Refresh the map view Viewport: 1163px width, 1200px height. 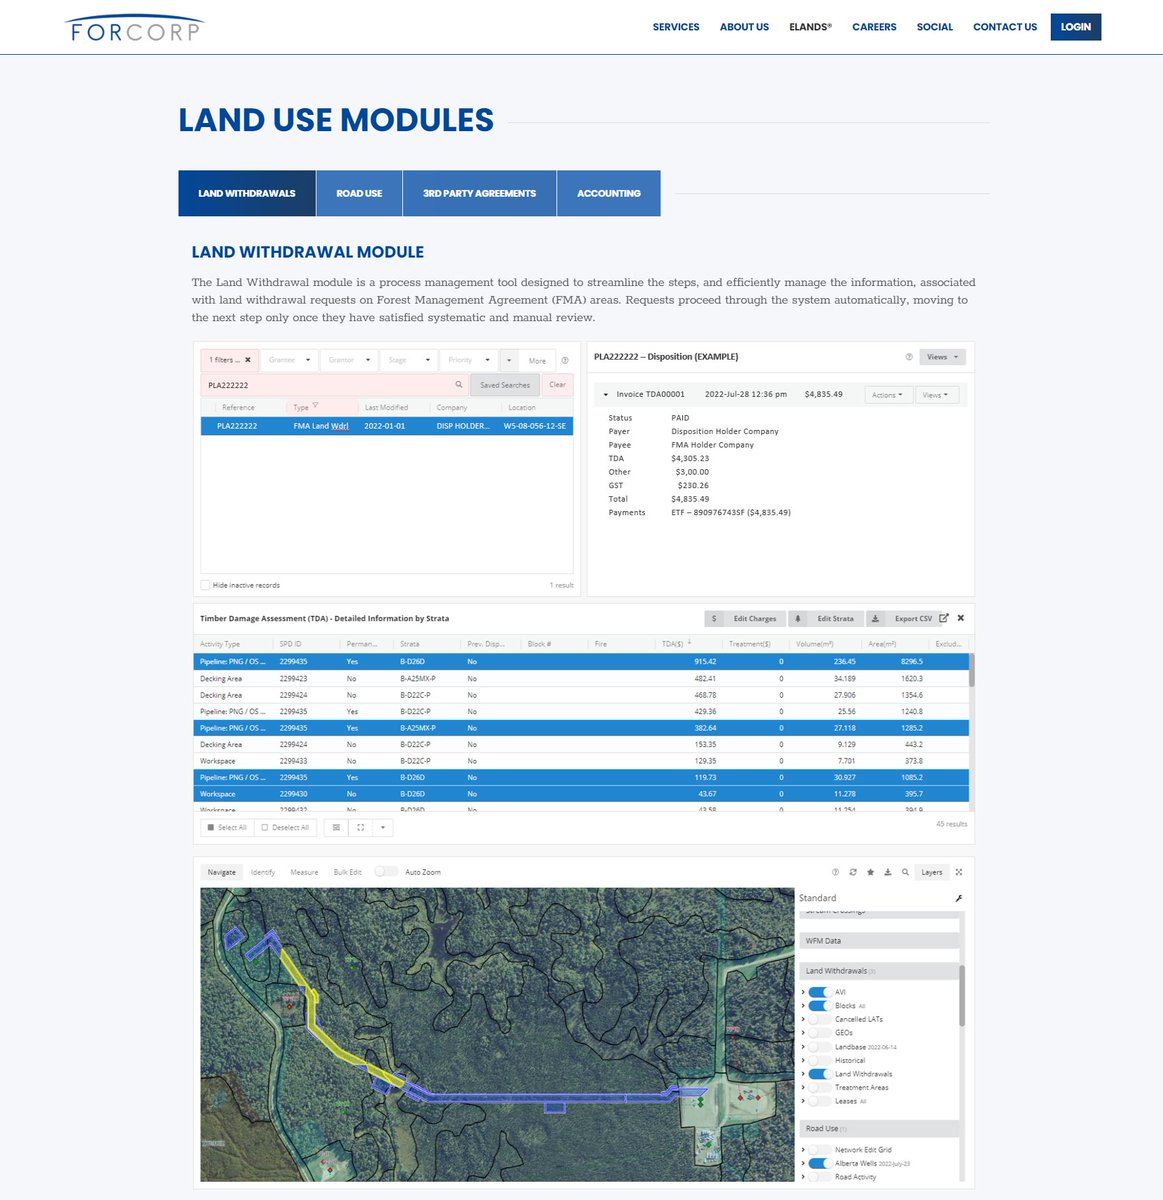853,872
